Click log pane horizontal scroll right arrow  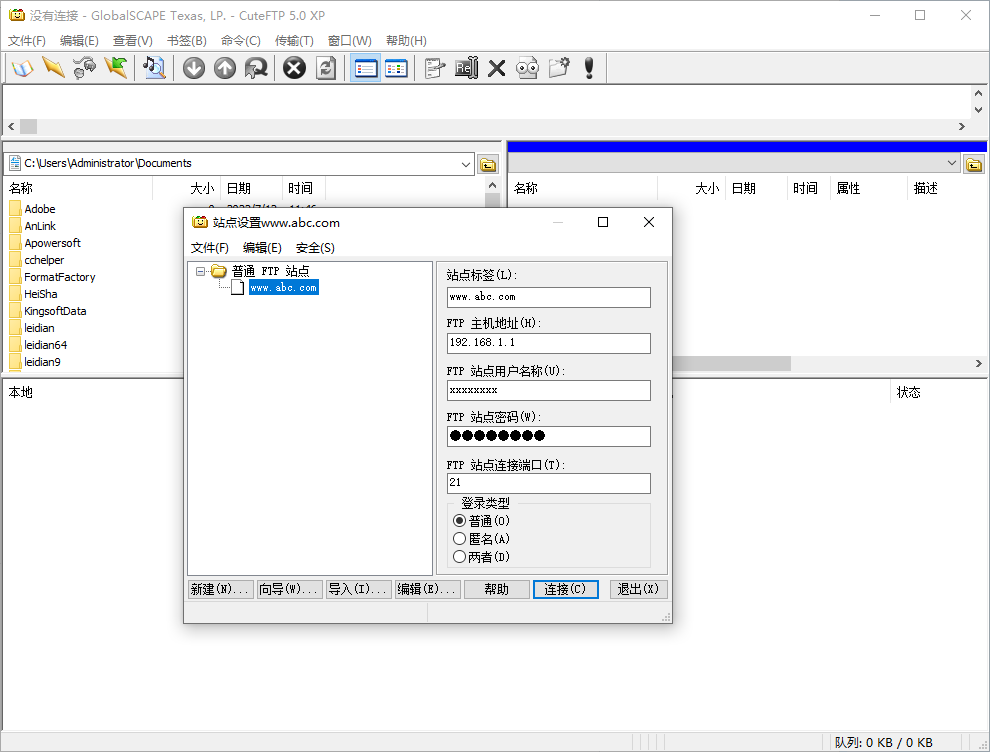tap(962, 126)
